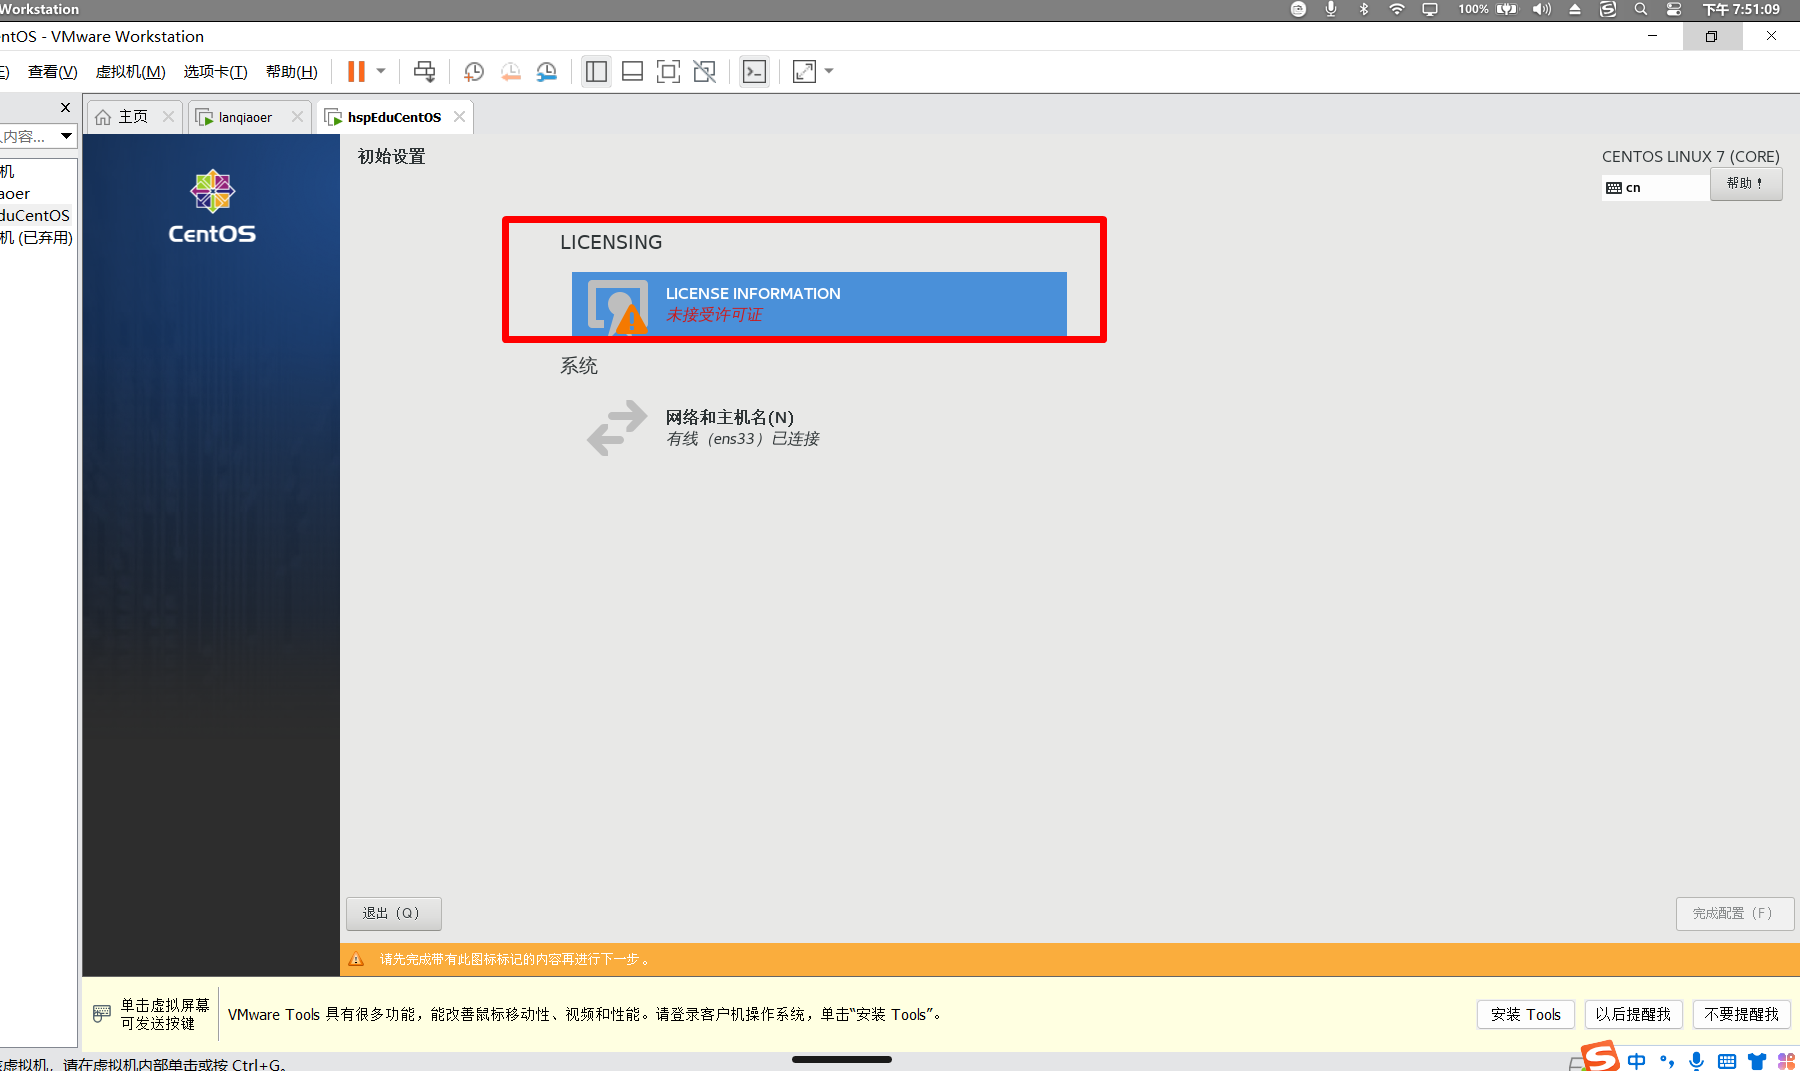Close the 主页 tab
The width and height of the screenshot is (1800, 1071).
point(168,117)
